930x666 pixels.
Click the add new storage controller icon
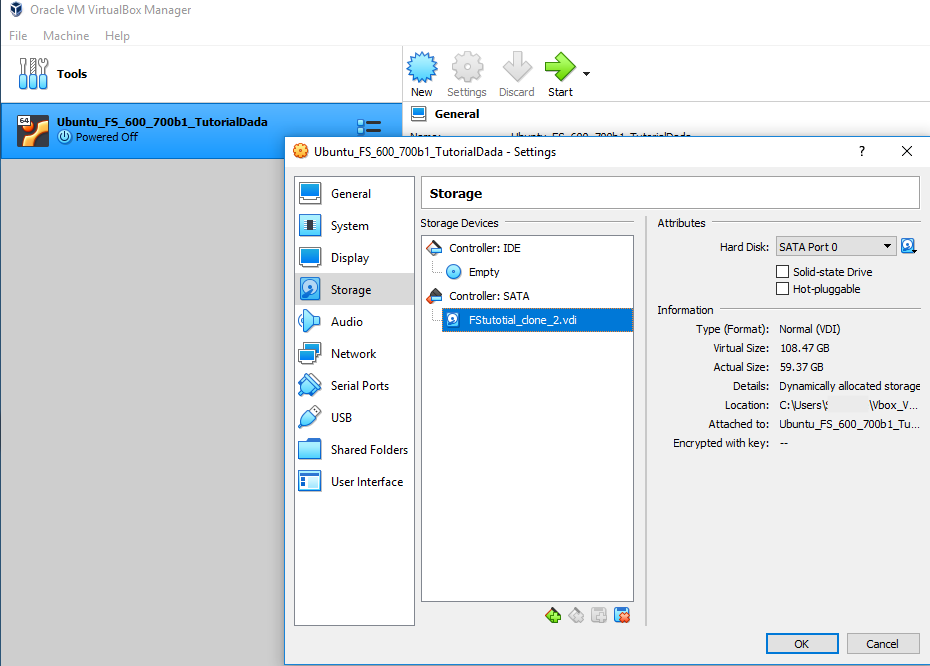553,615
